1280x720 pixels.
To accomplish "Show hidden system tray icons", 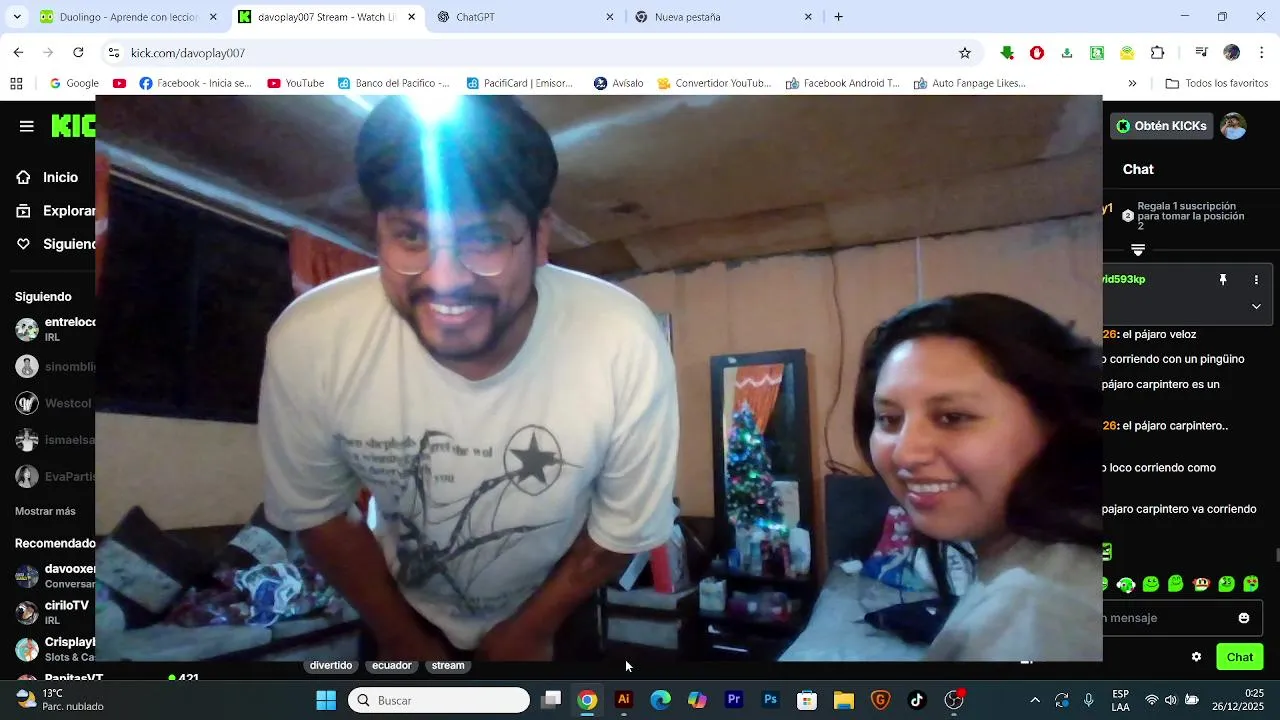I will point(1035,700).
